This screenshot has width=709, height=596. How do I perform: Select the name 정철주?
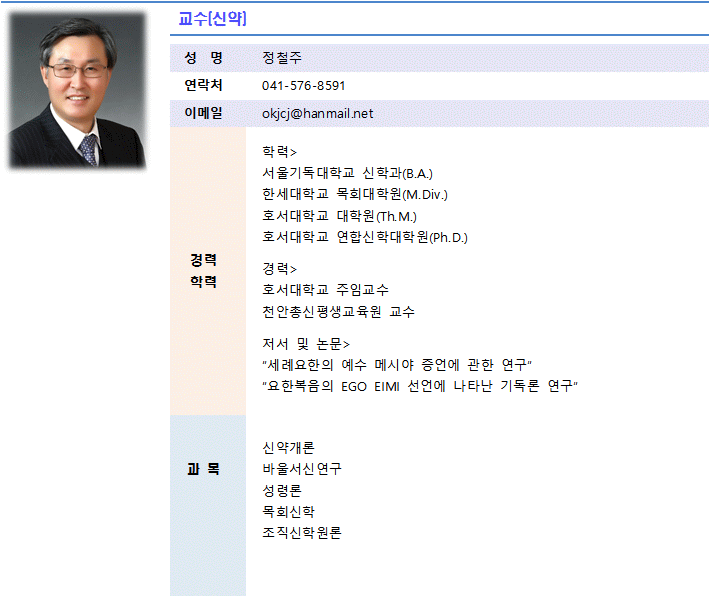click(282, 58)
